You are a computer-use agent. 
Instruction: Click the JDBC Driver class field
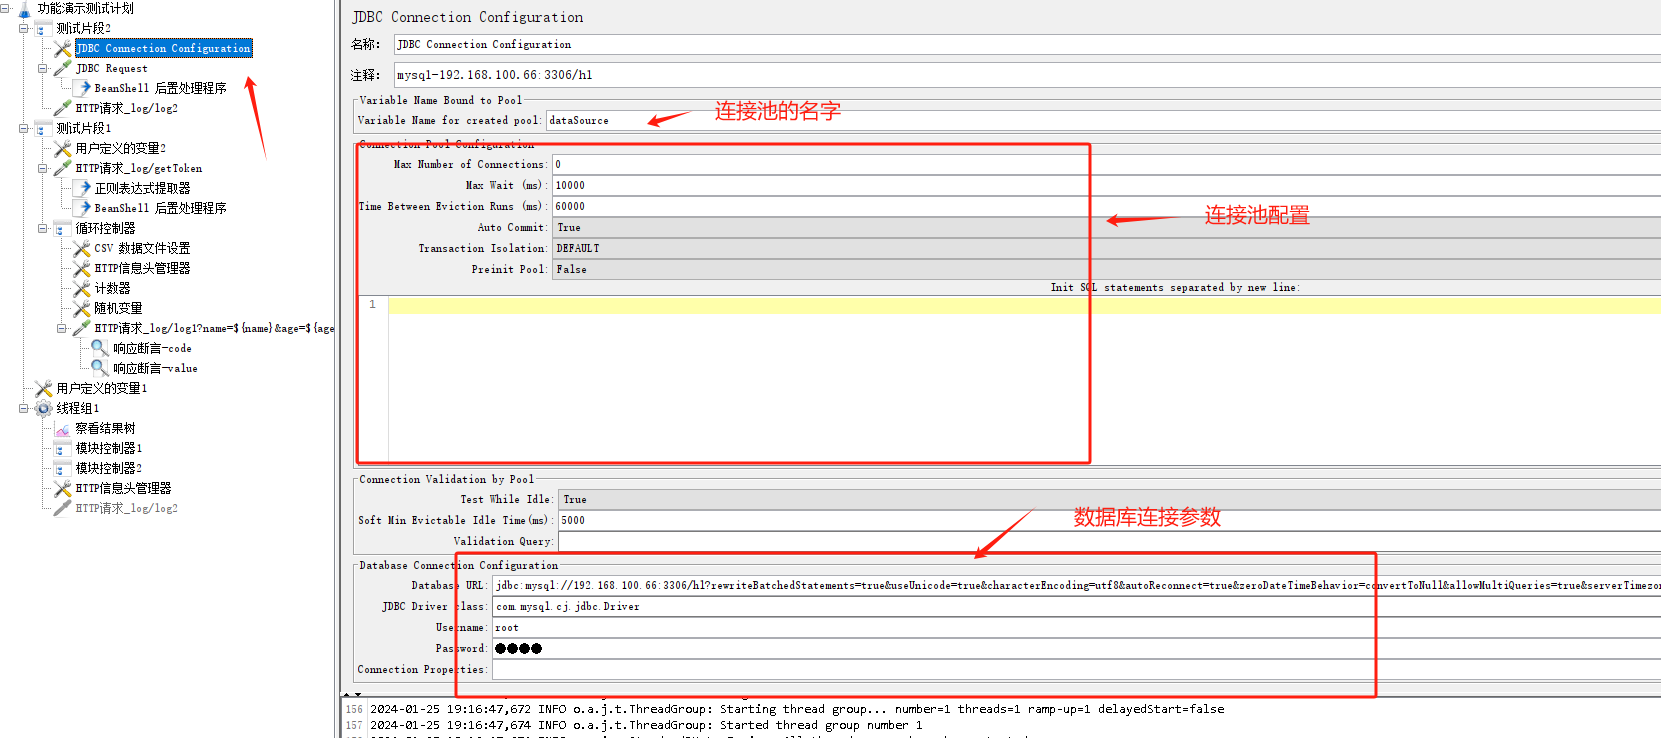[x=1076, y=606]
